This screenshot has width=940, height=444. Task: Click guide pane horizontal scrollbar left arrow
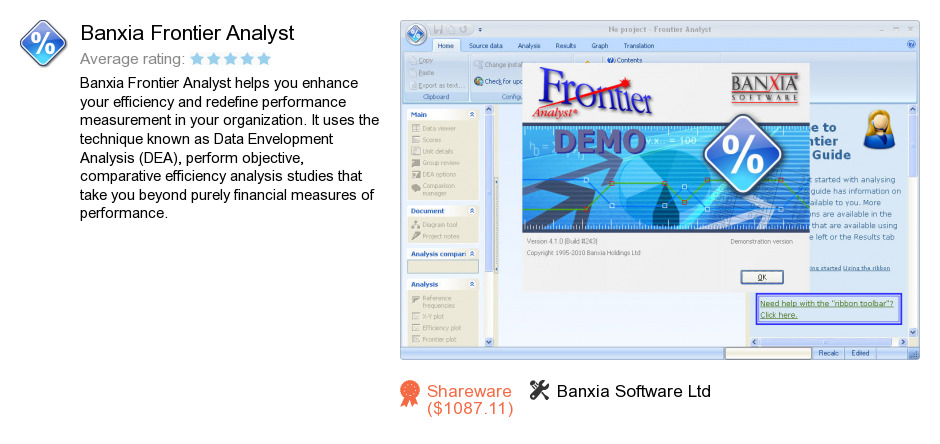click(754, 342)
